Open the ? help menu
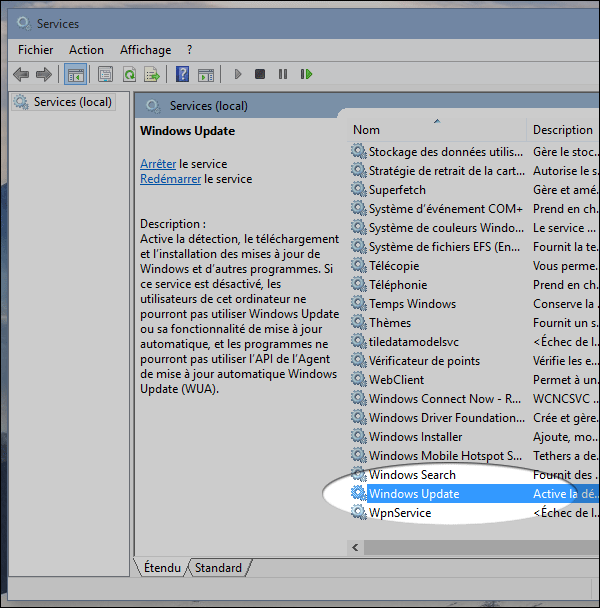The image size is (600, 608). coord(189,50)
